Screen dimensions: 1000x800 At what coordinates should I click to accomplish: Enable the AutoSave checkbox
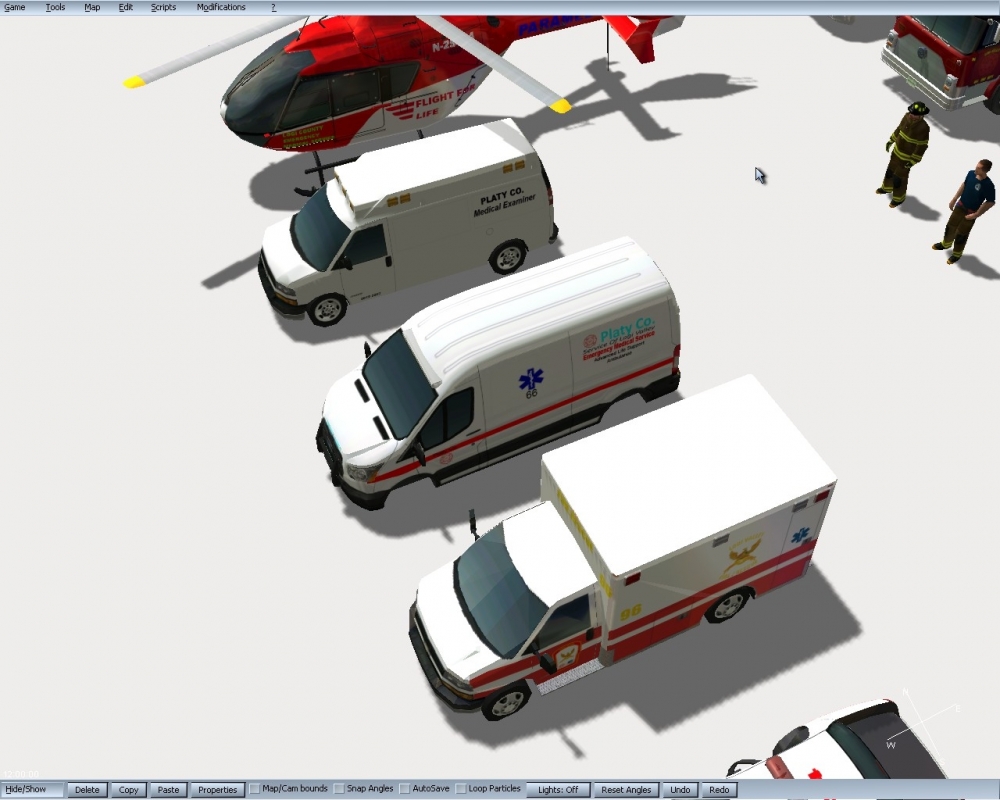click(404, 789)
